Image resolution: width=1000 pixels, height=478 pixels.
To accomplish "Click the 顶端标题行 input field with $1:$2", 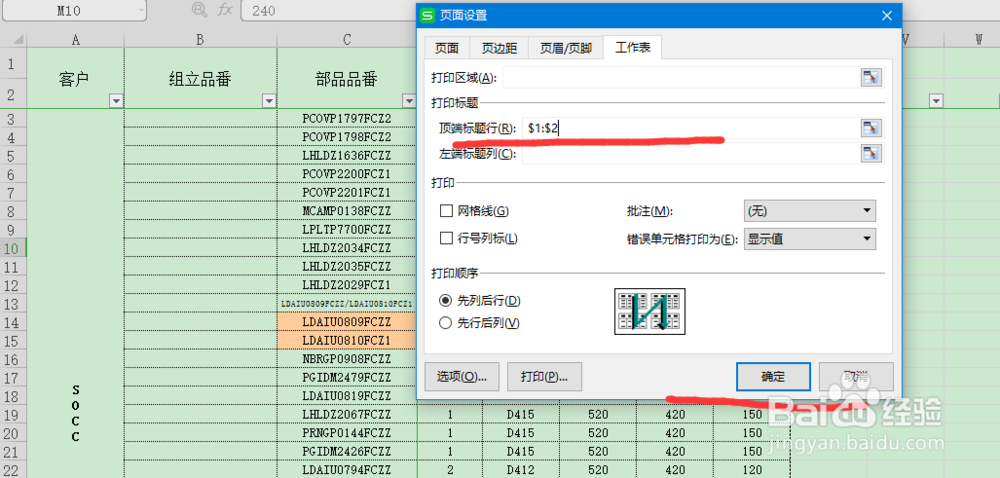I will tap(690, 128).
